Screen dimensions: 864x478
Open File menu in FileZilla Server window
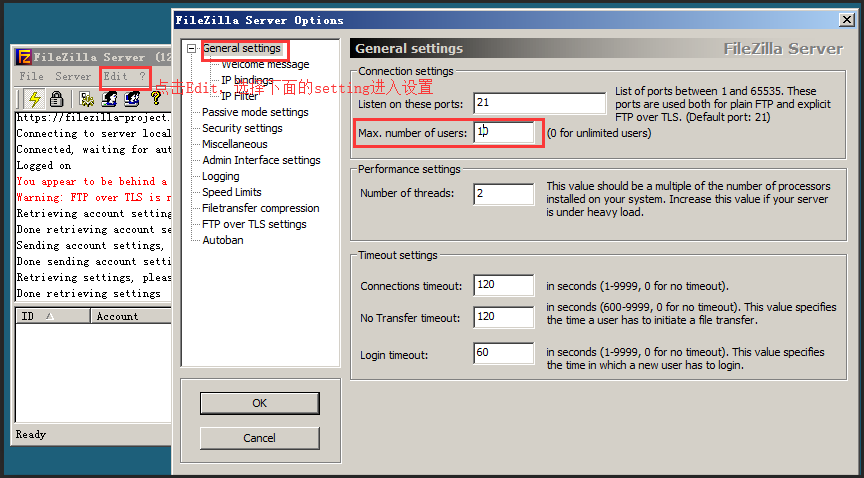pos(31,77)
